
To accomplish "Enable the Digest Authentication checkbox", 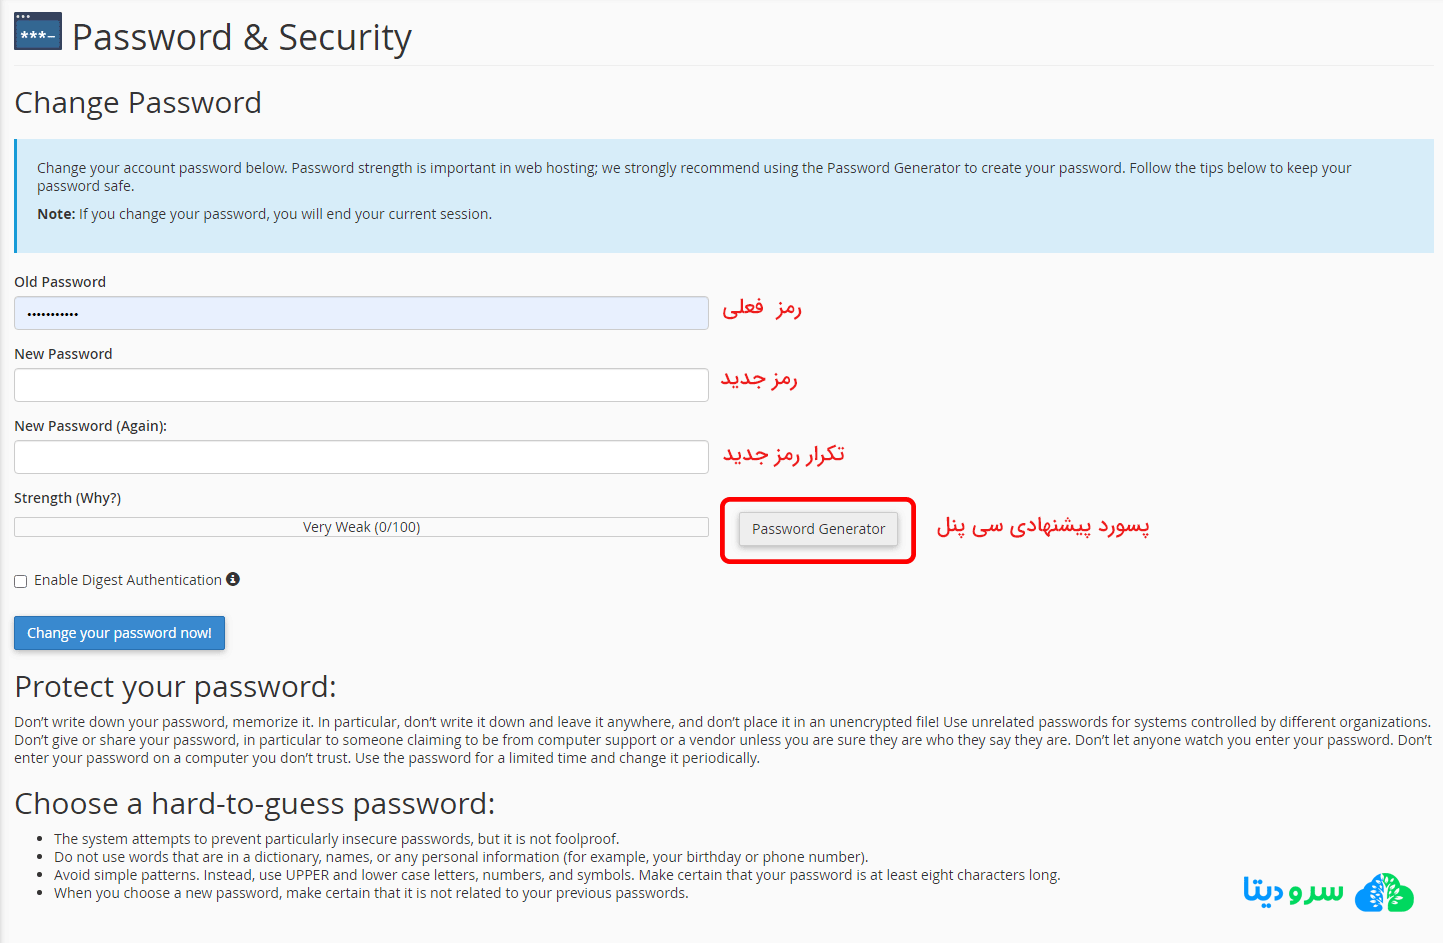I will [x=21, y=581].
